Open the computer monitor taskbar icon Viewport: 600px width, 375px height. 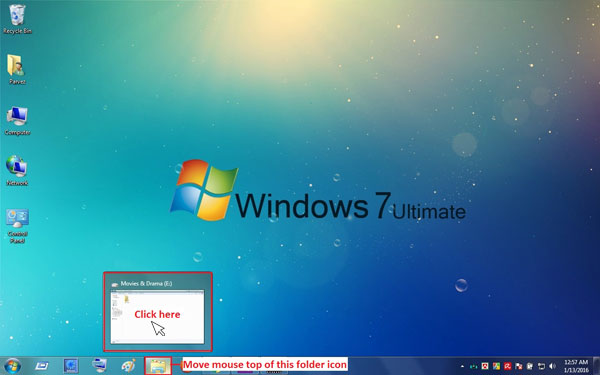pyautogui.click(x=99, y=365)
